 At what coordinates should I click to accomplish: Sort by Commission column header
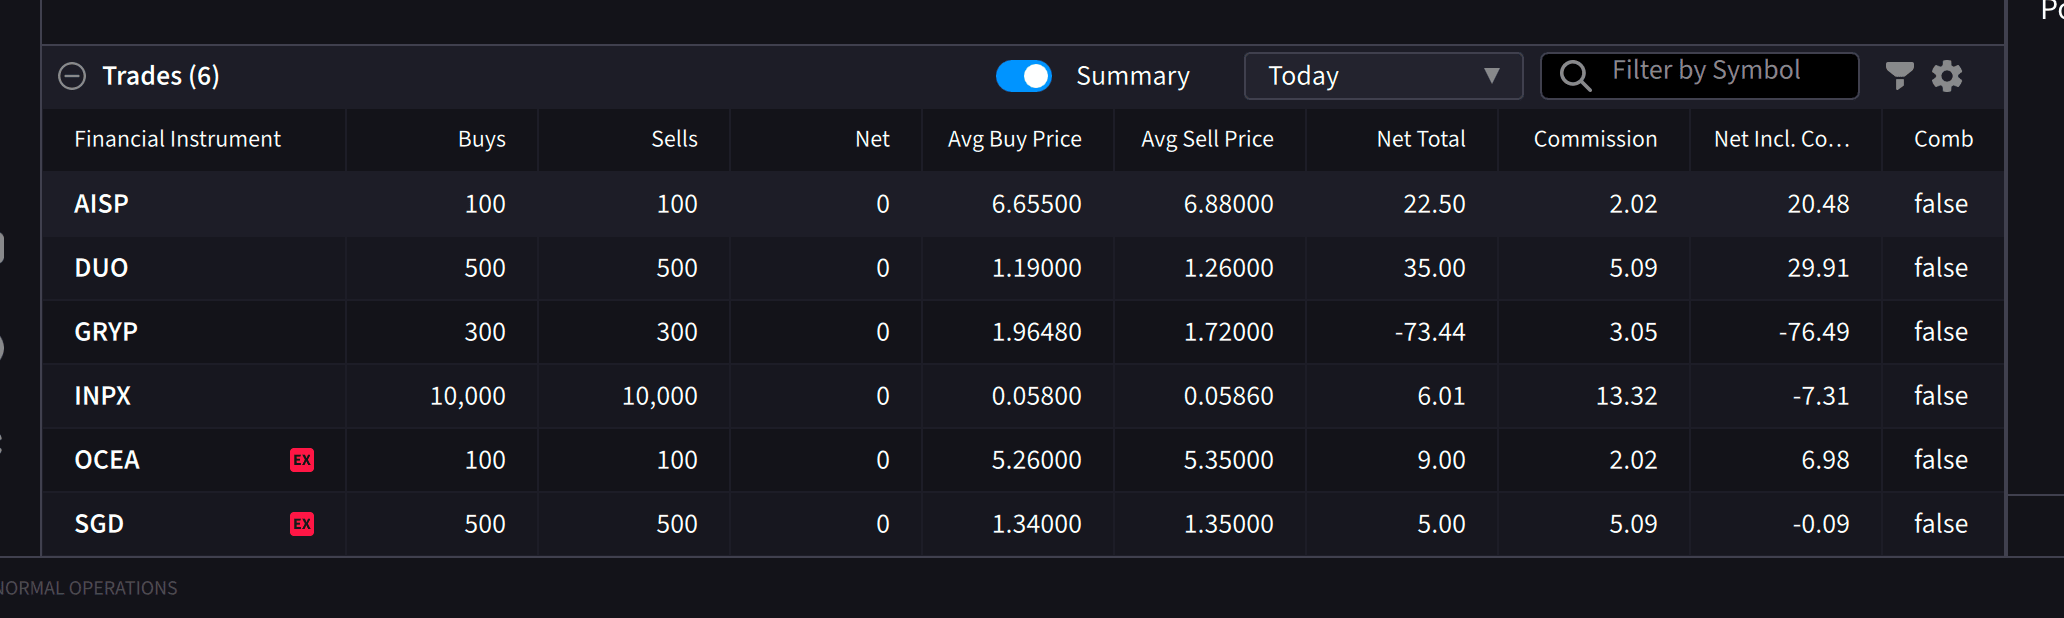click(1595, 139)
